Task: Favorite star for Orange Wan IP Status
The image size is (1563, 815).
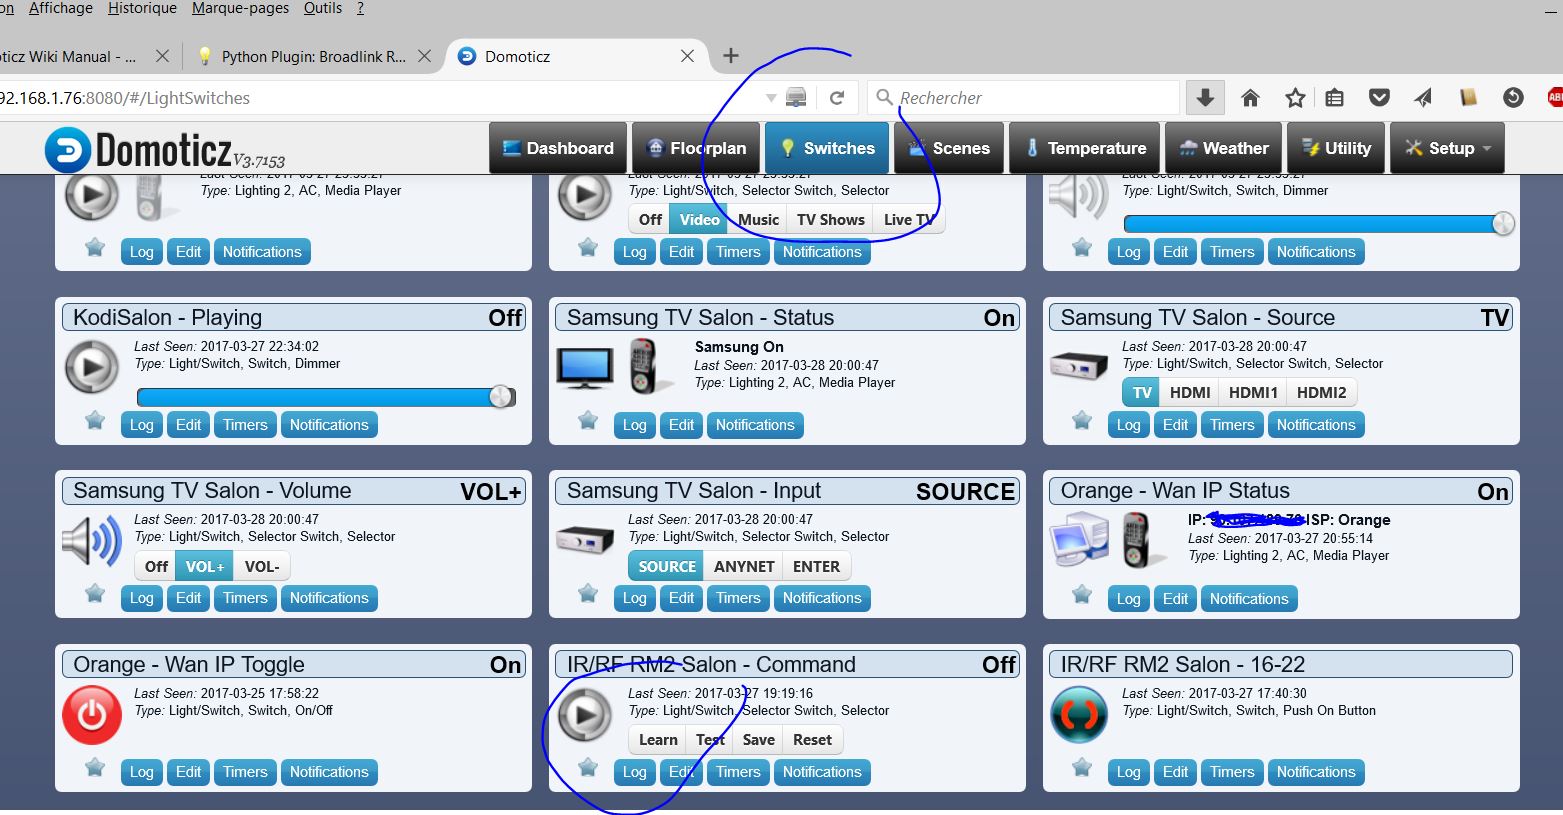Action: [1082, 594]
